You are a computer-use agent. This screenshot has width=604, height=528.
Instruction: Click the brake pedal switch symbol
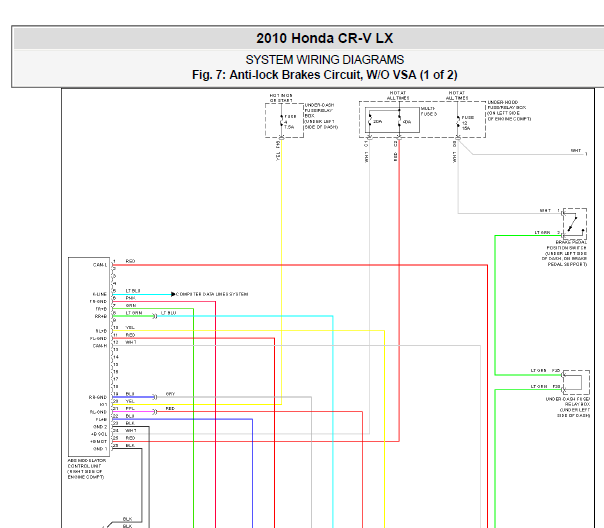click(x=575, y=223)
